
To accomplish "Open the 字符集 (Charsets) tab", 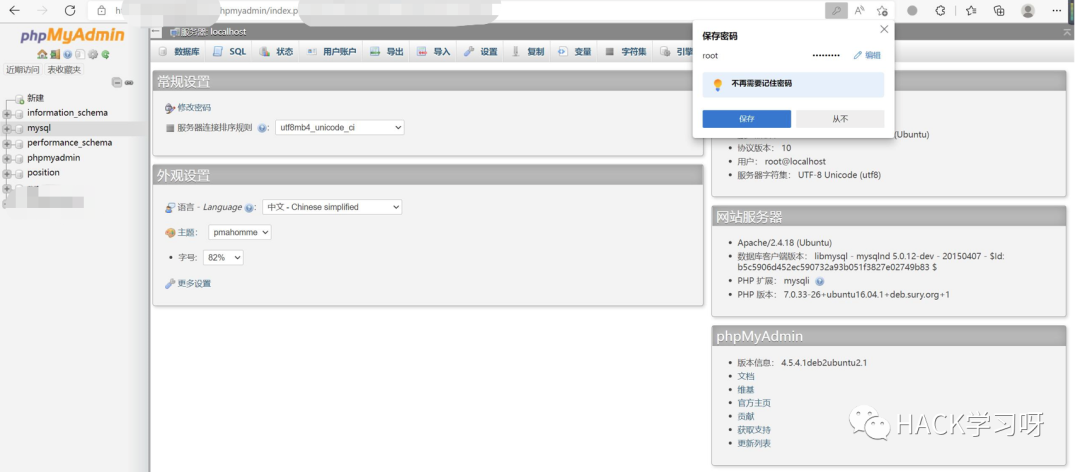I will [x=625, y=52].
